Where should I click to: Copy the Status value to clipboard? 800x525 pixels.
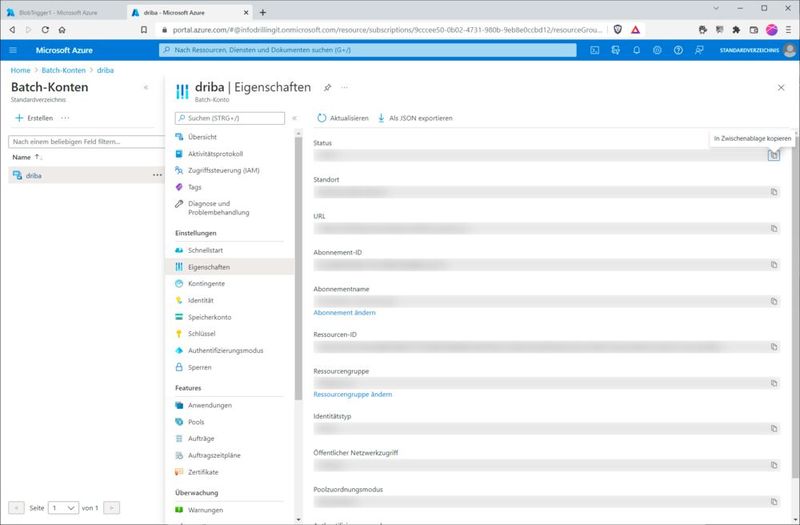coord(774,156)
